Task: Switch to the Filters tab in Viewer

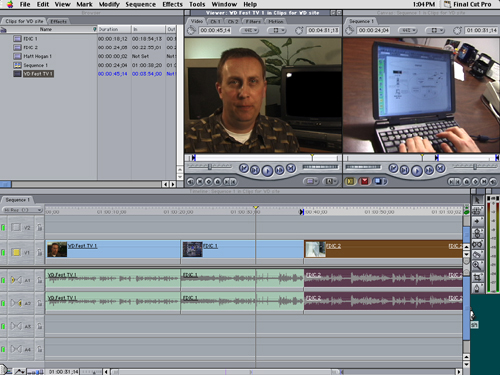Action: [253, 21]
